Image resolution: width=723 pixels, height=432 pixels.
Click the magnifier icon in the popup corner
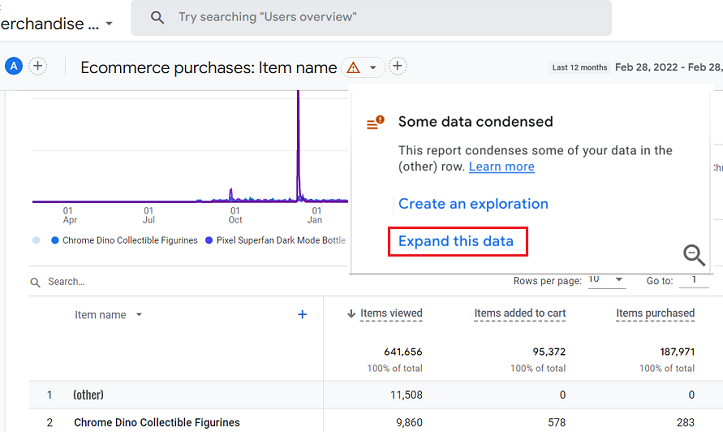pyautogui.click(x=694, y=256)
